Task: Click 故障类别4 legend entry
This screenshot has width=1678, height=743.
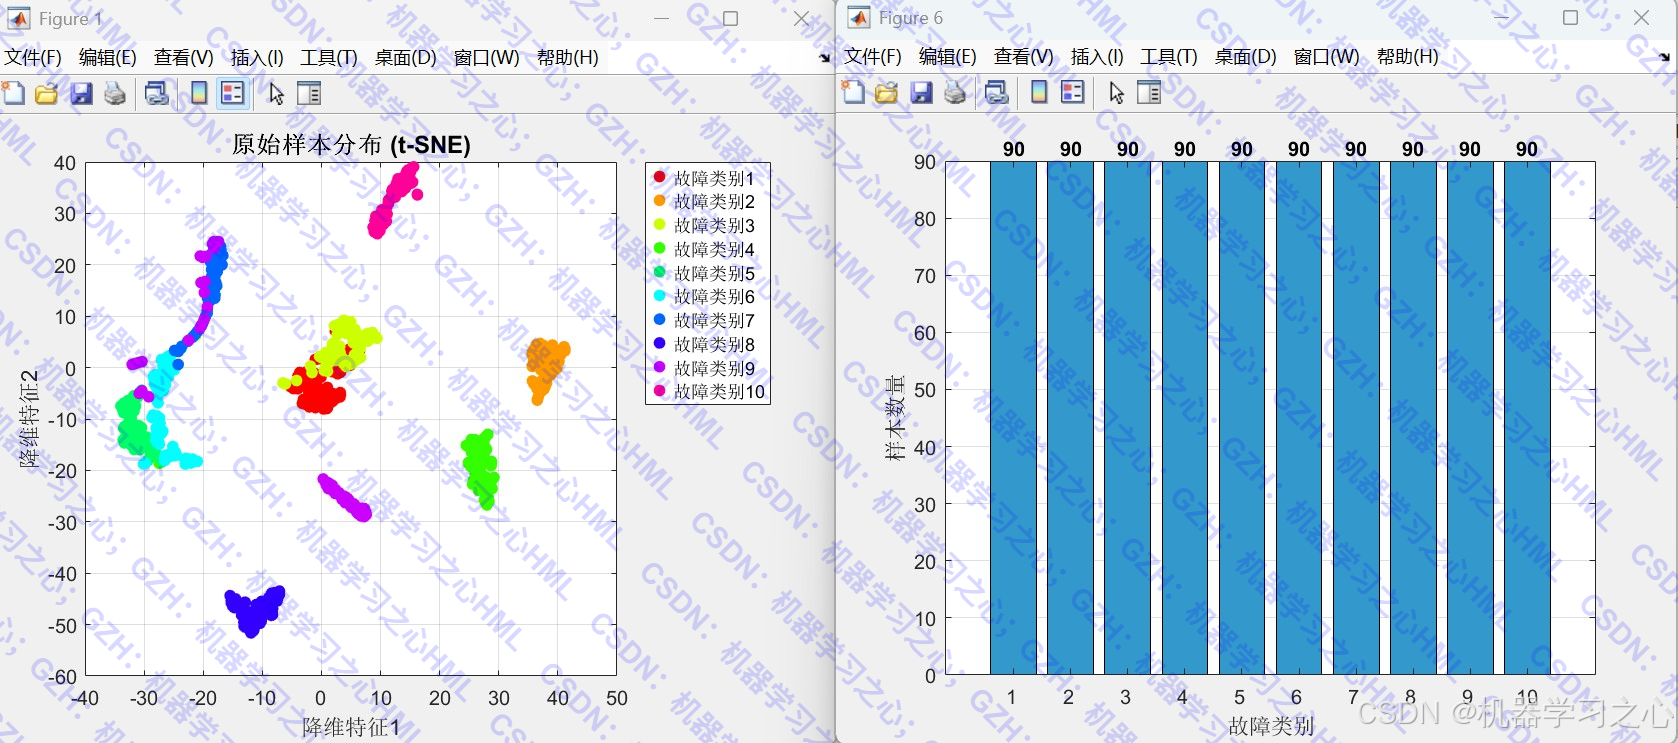Action: click(x=704, y=249)
